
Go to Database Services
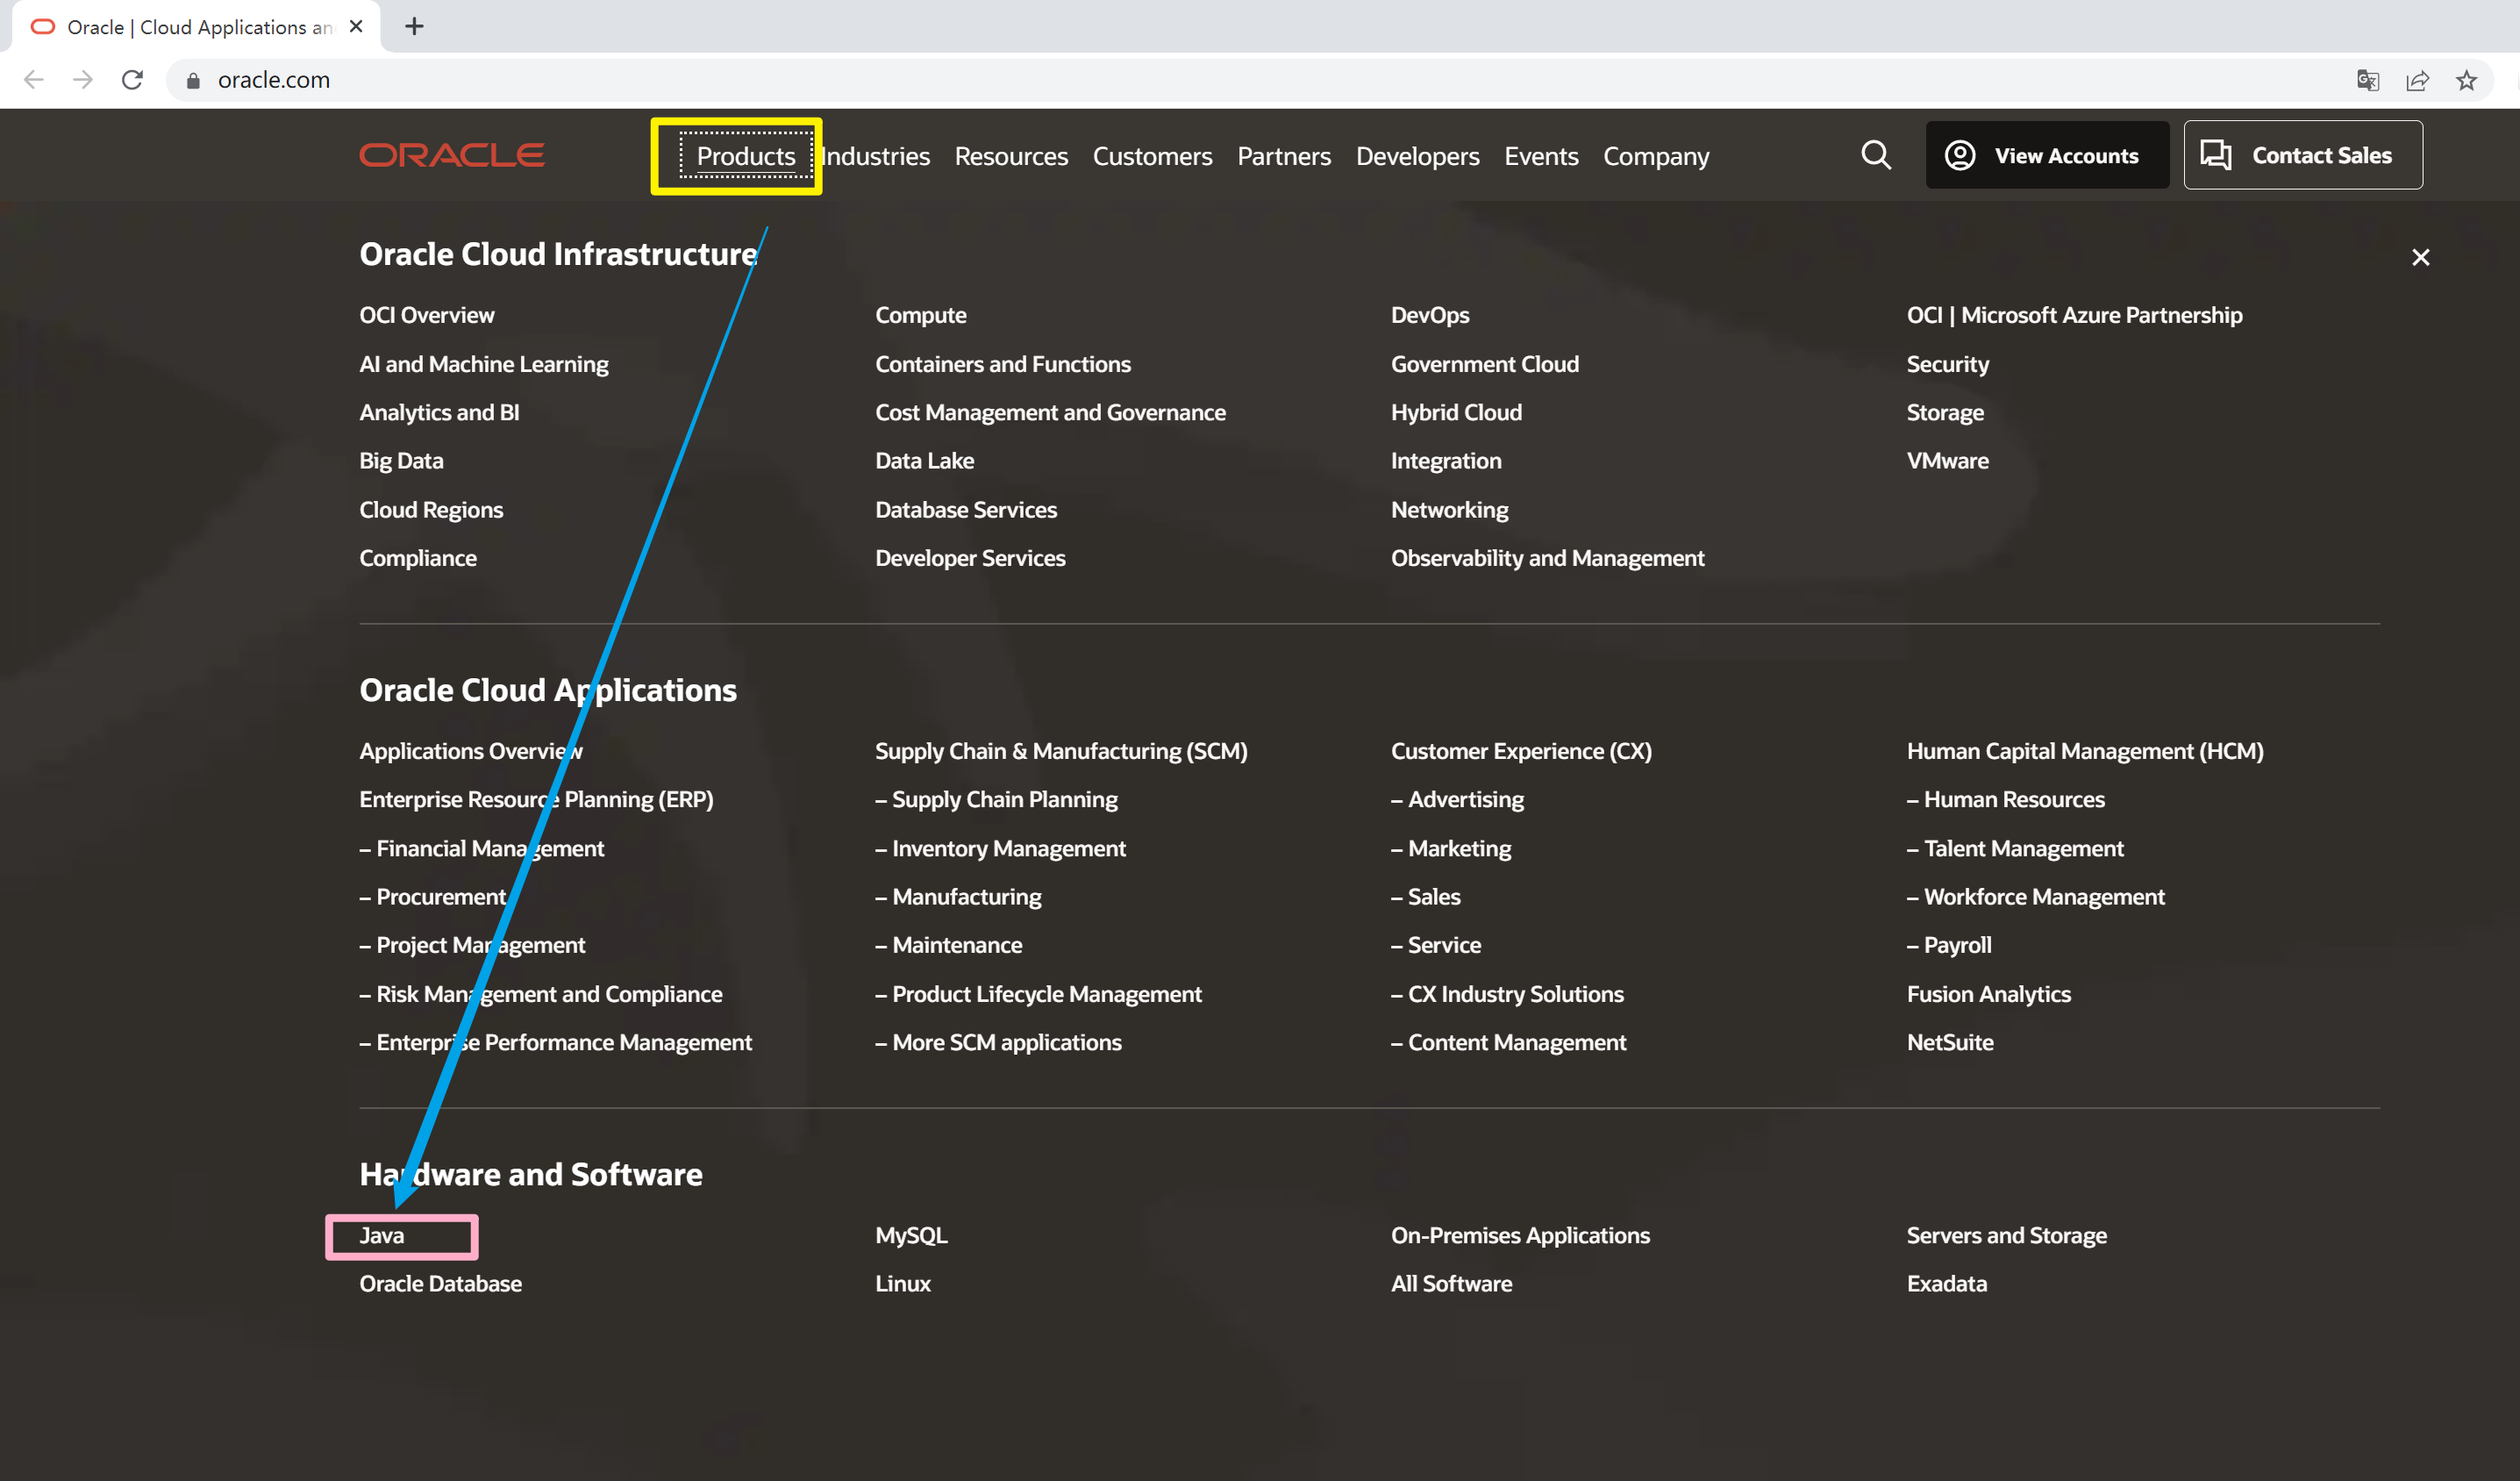click(x=966, y=510)
